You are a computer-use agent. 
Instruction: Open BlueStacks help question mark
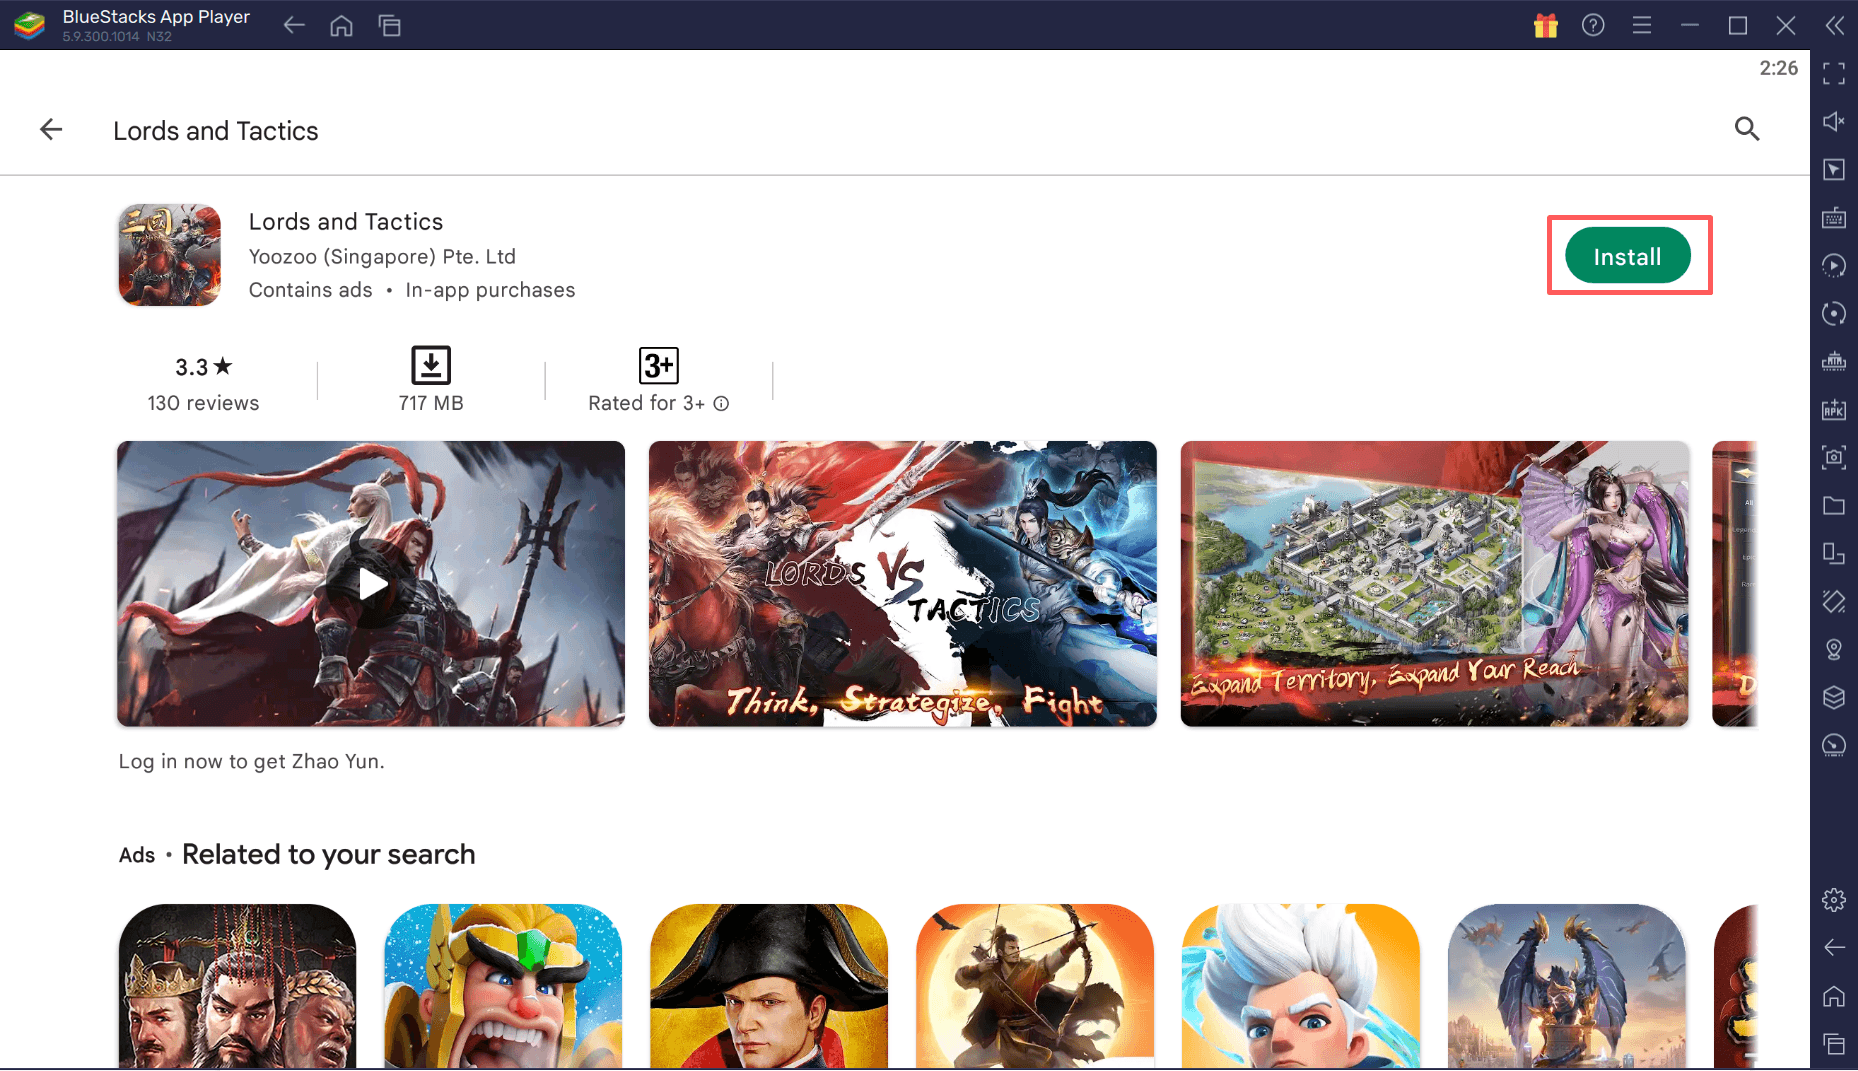1593,25
